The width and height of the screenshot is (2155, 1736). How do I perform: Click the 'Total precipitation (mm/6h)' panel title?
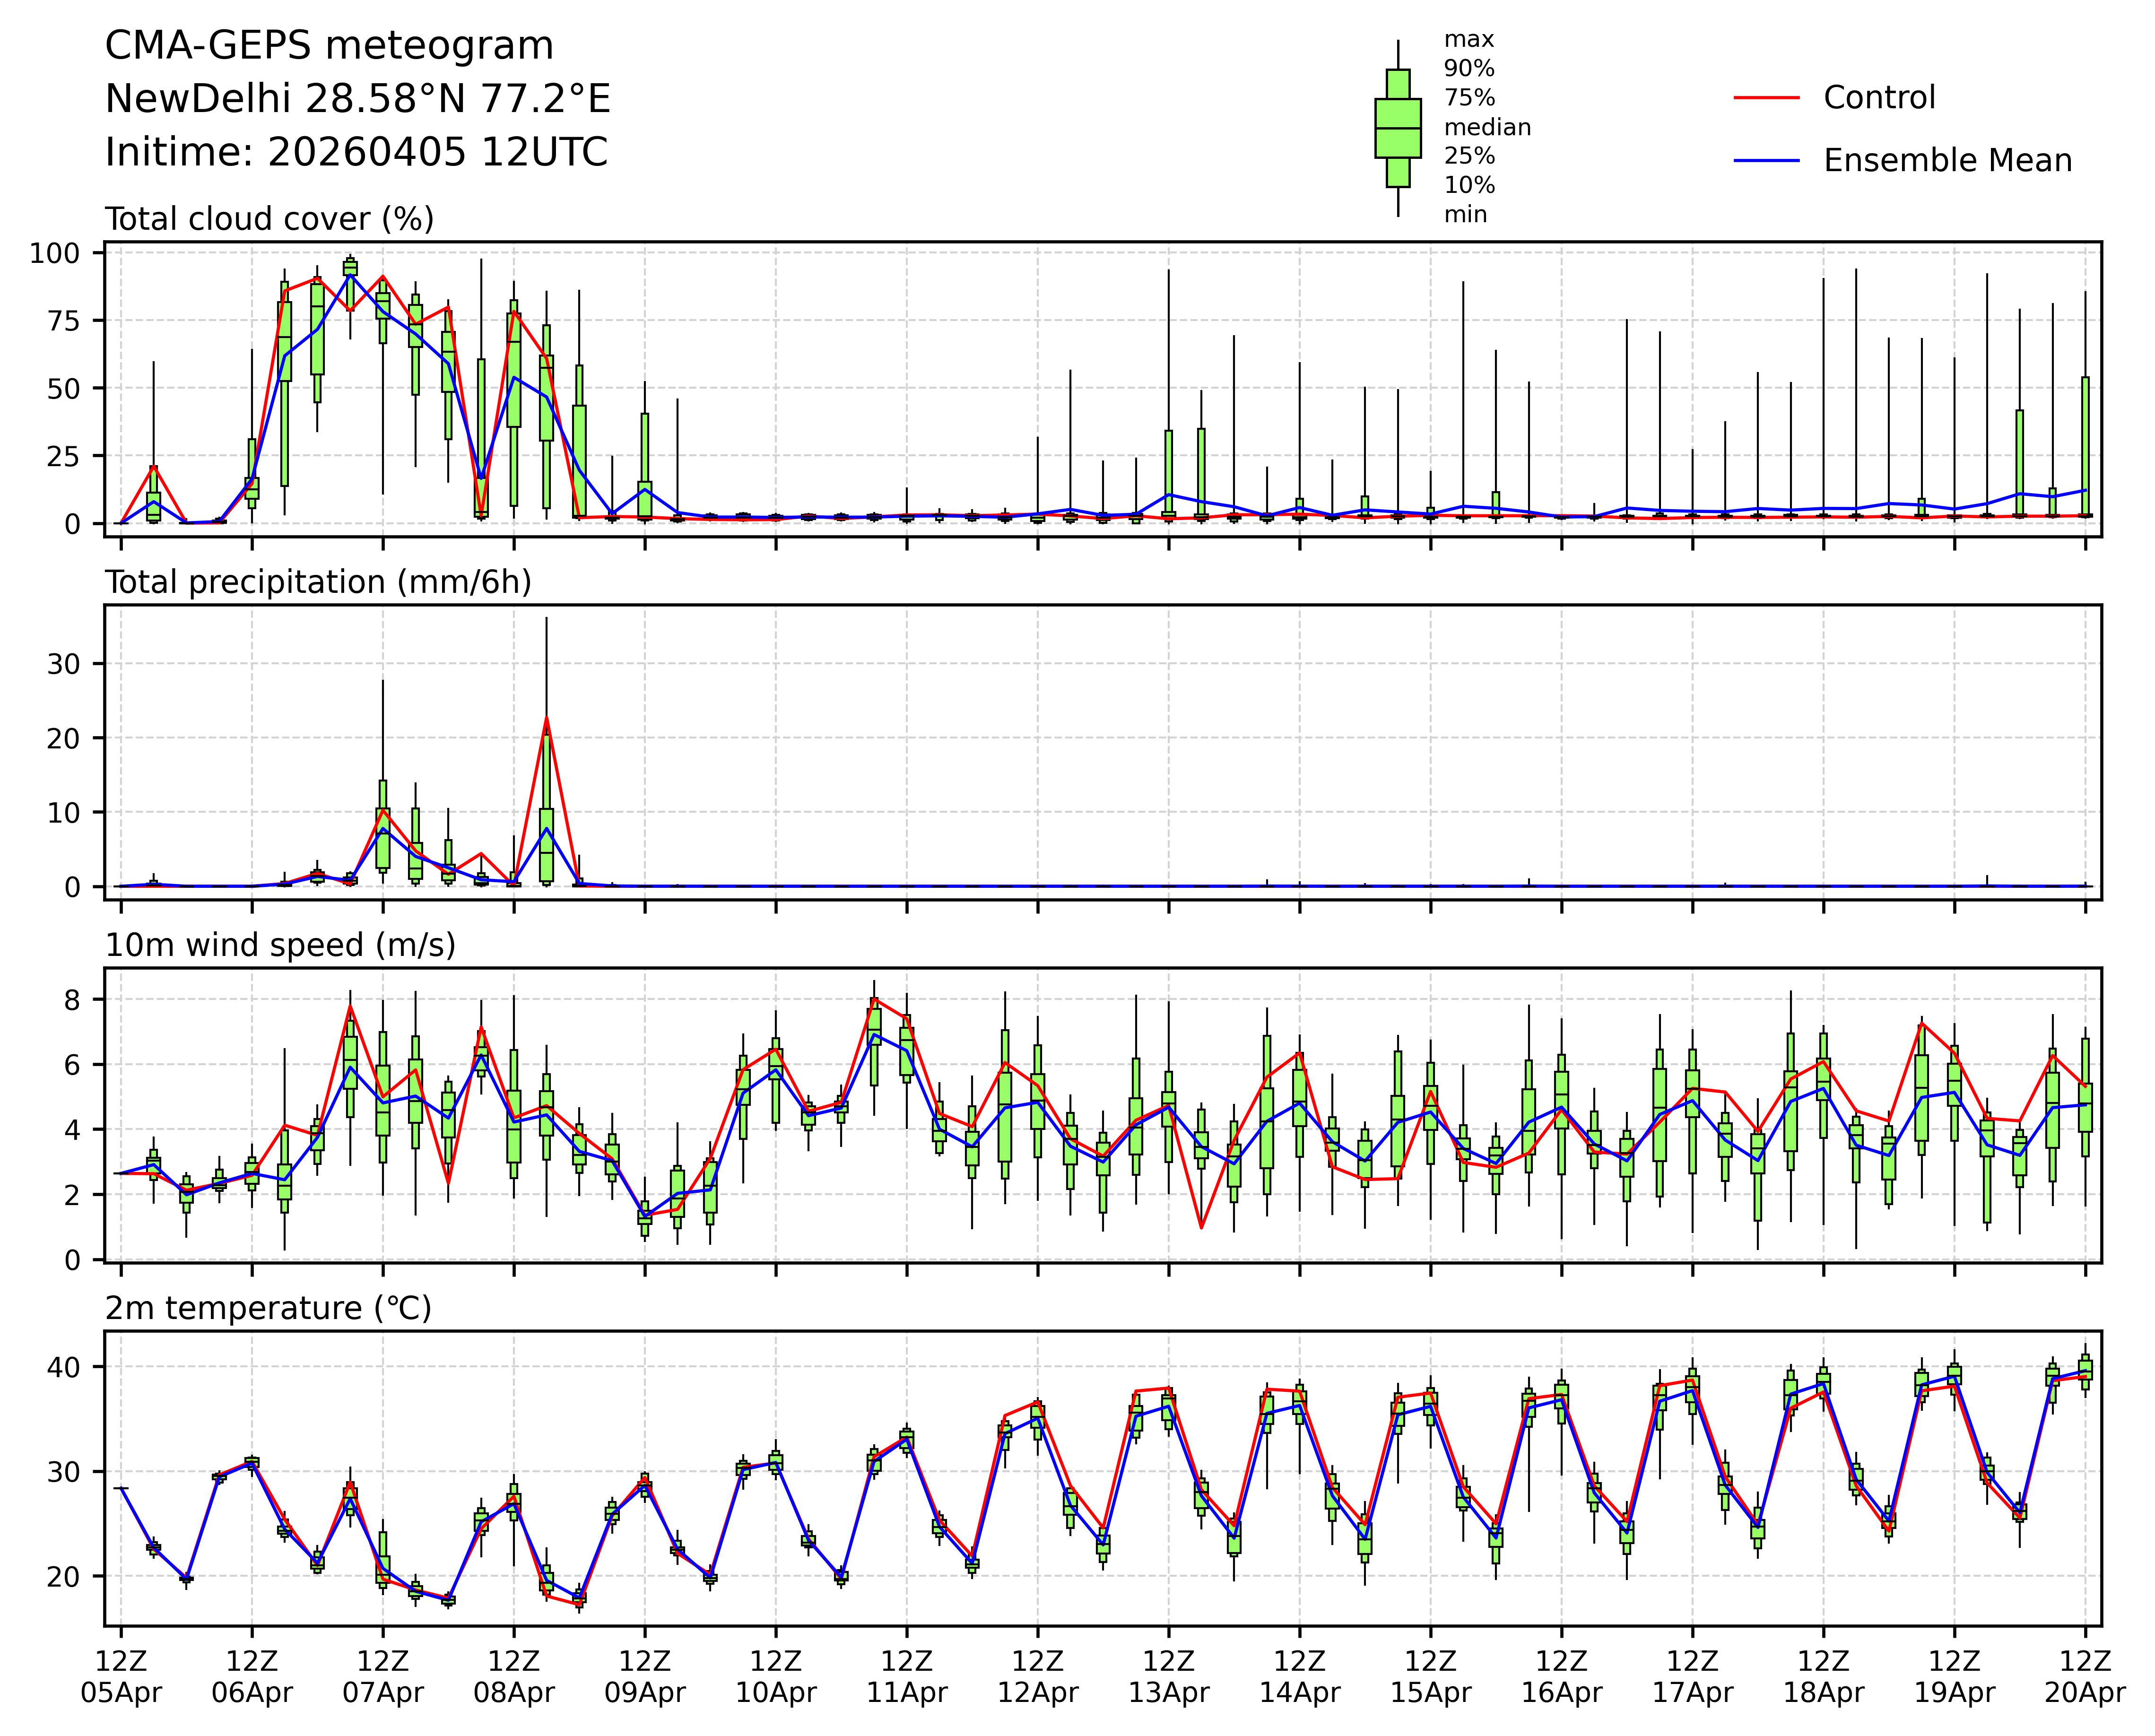tap(318, 582)
